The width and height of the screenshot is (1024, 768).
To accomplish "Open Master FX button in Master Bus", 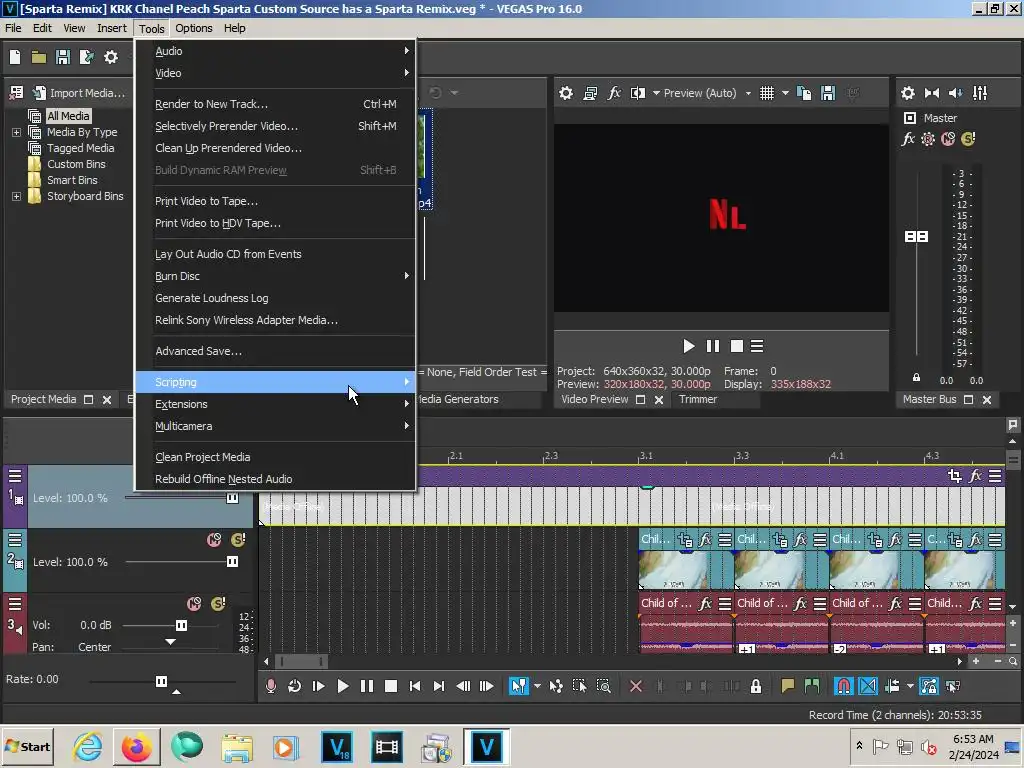I will pyautogui.click(x=908, y=139).
